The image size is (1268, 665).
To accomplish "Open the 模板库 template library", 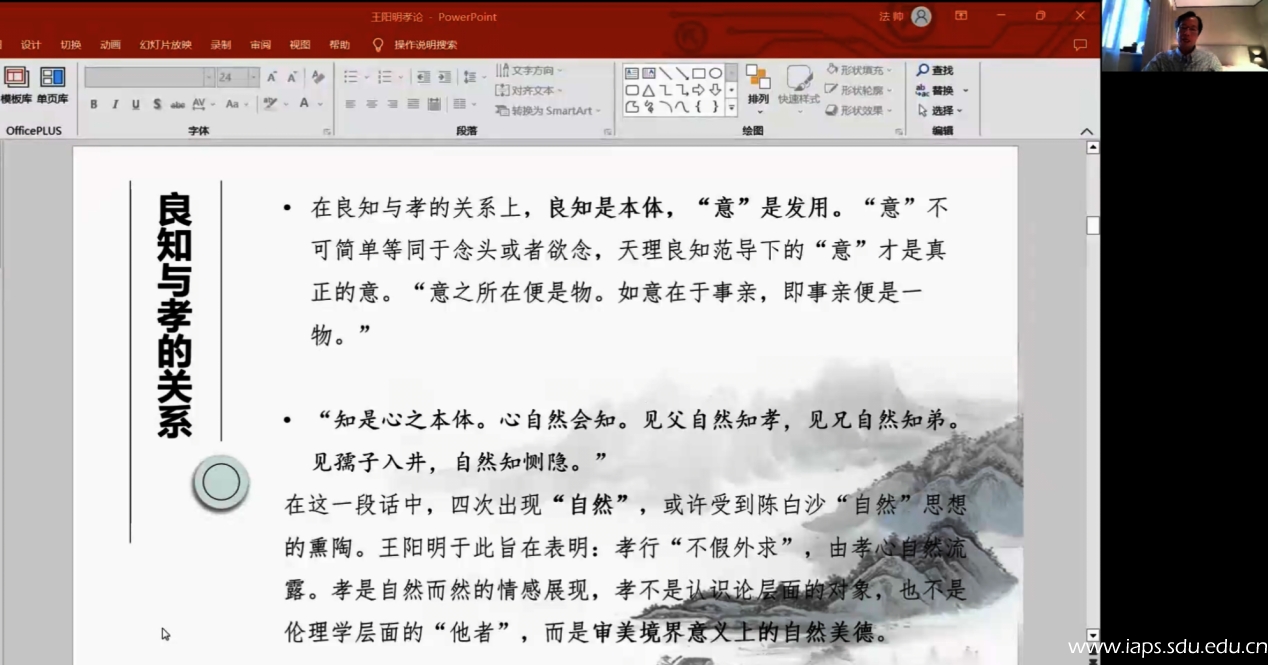I will click(x=16, y=85).
